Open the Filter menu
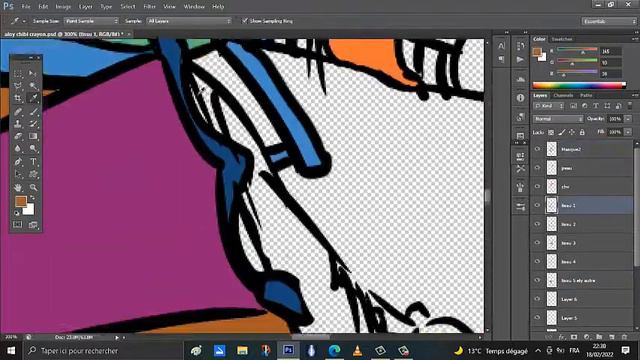Viewport: 640px width, 360px height. (149, 7)
